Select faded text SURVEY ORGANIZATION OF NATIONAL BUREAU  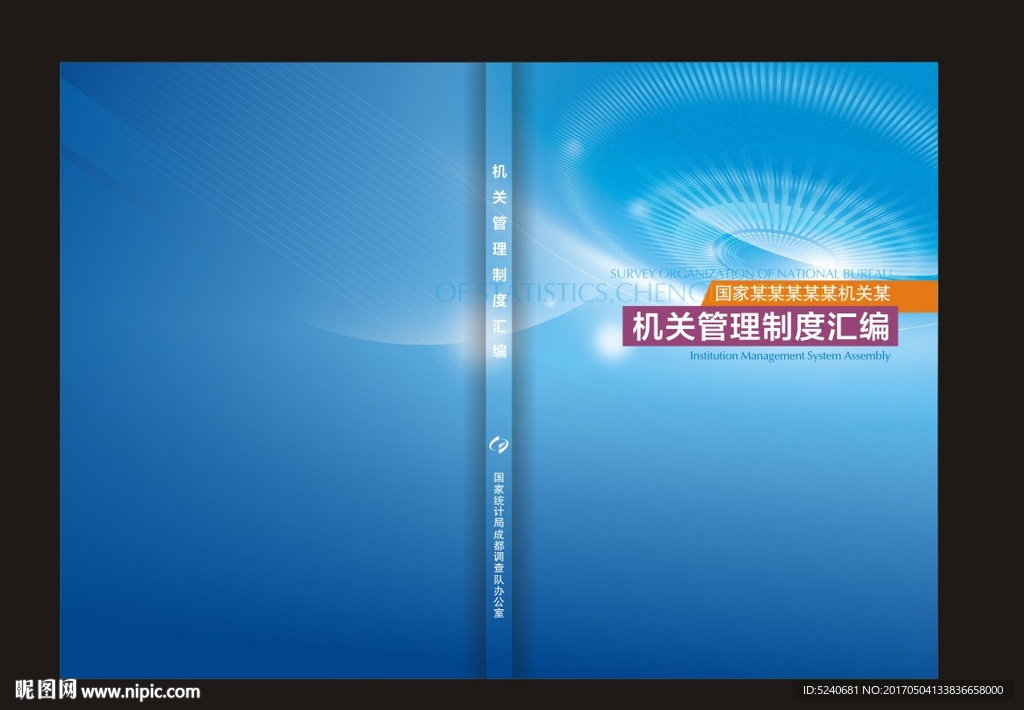point(750,273)
